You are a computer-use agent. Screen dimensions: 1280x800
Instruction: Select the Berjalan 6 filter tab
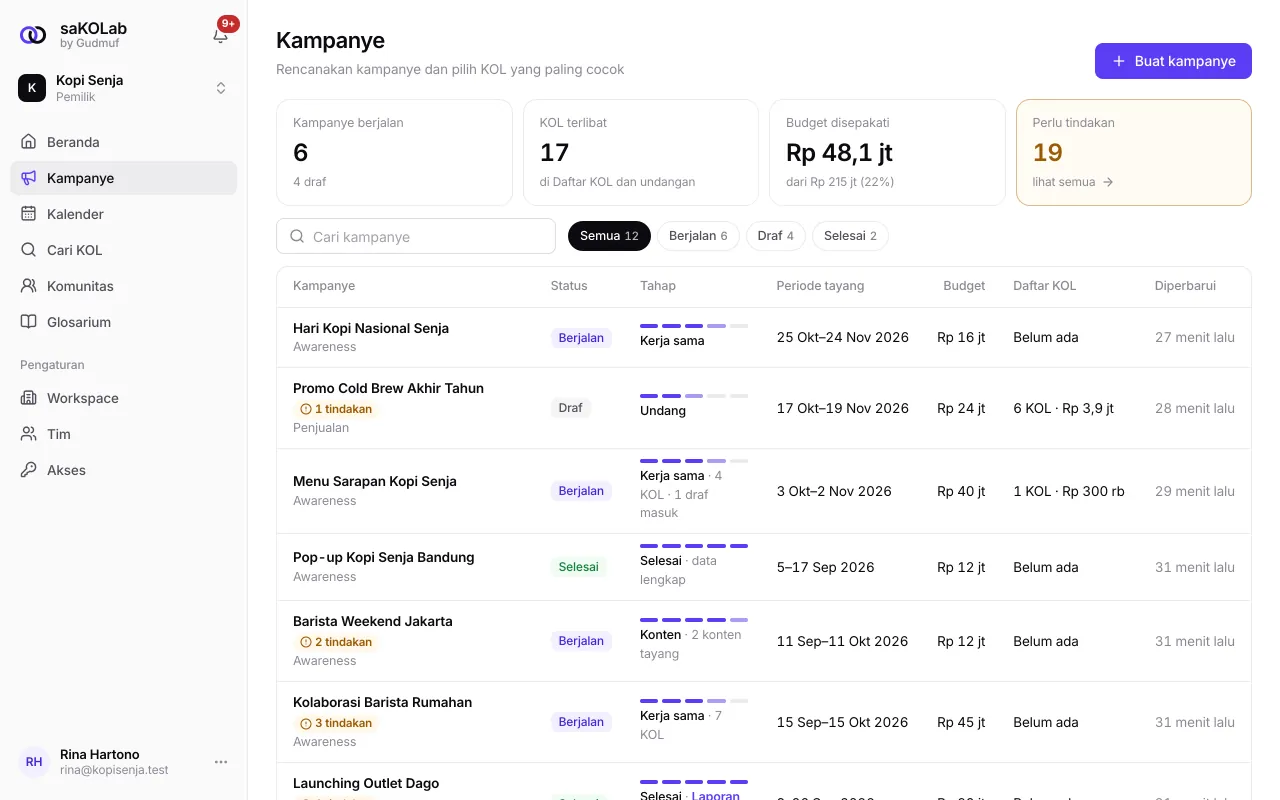[x=698, y=236]
